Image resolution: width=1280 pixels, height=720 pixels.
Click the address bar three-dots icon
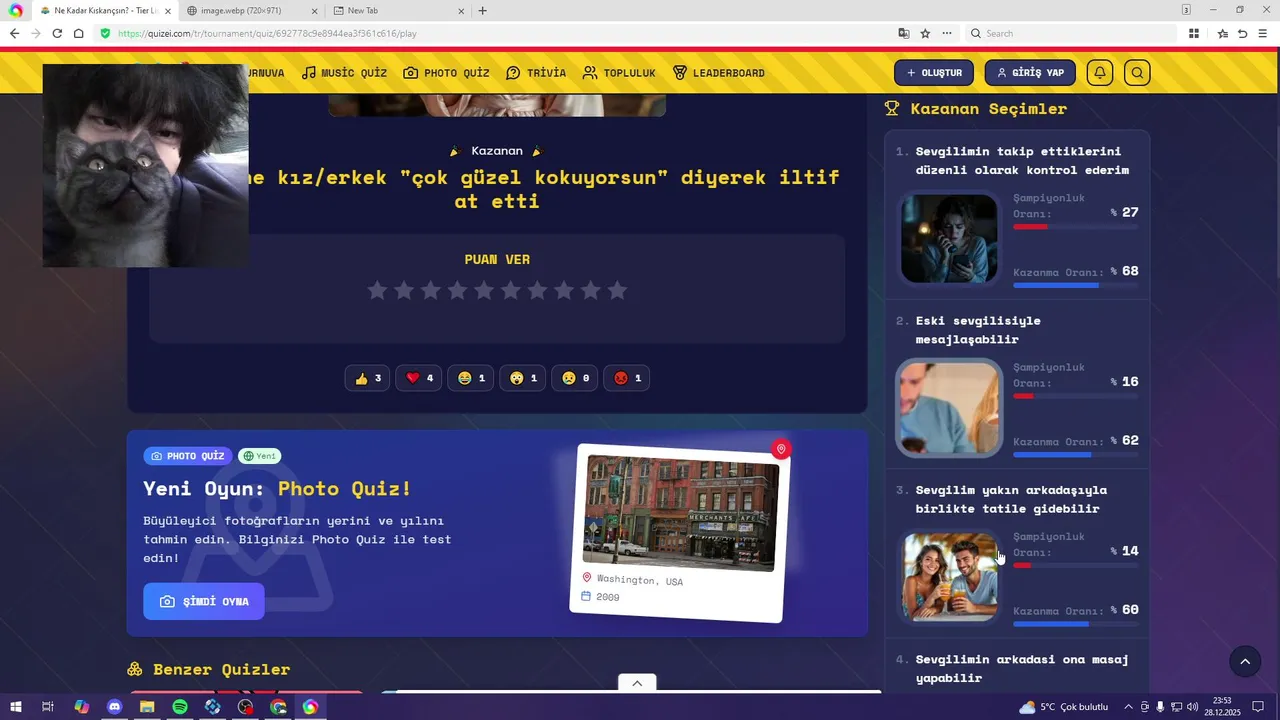click(x=946, y=33)
